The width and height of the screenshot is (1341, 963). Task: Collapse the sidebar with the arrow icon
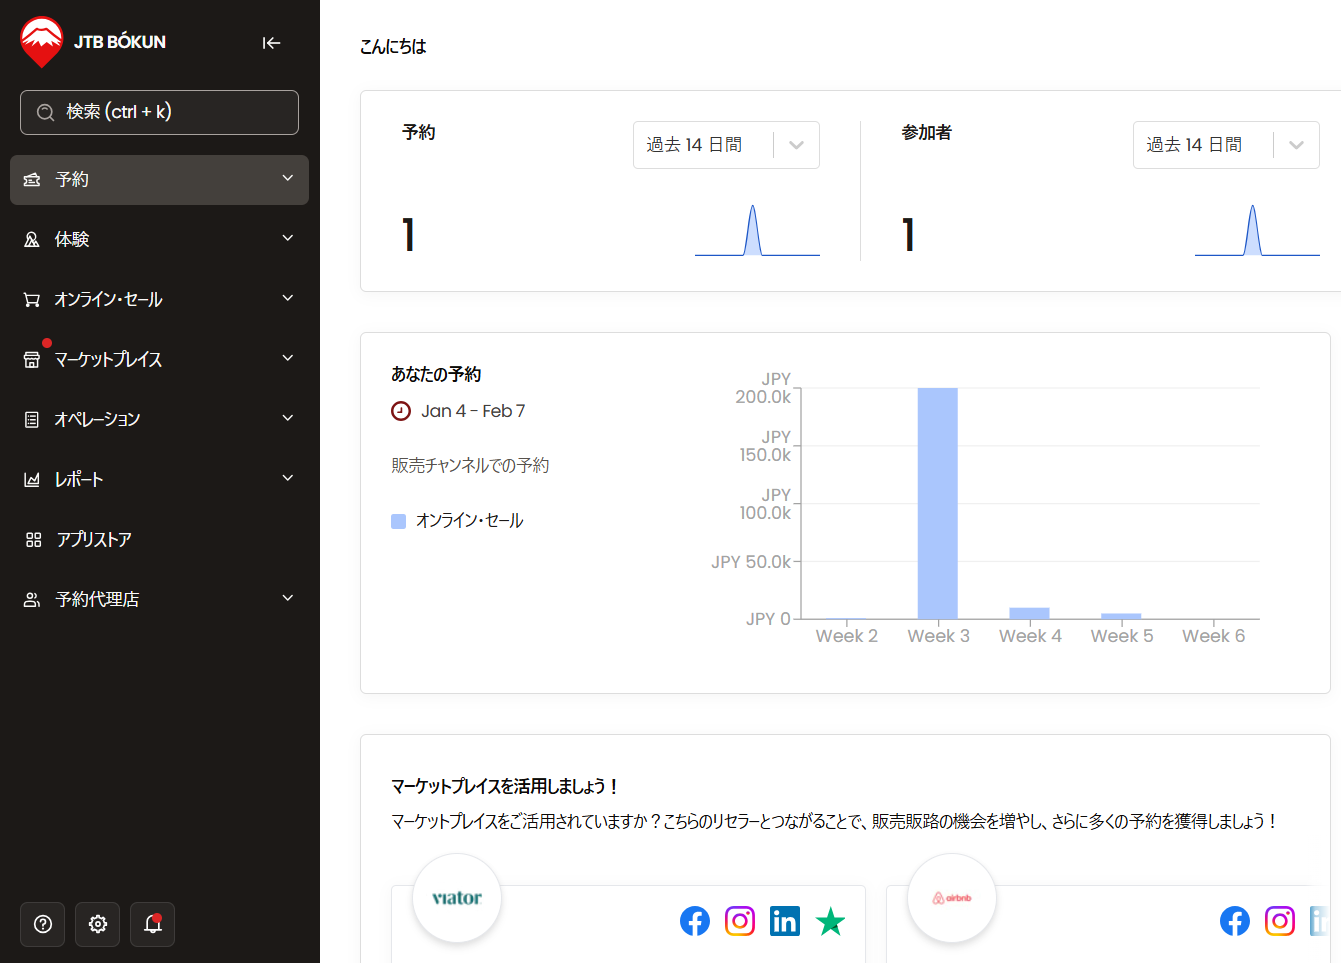coord(271,43)
